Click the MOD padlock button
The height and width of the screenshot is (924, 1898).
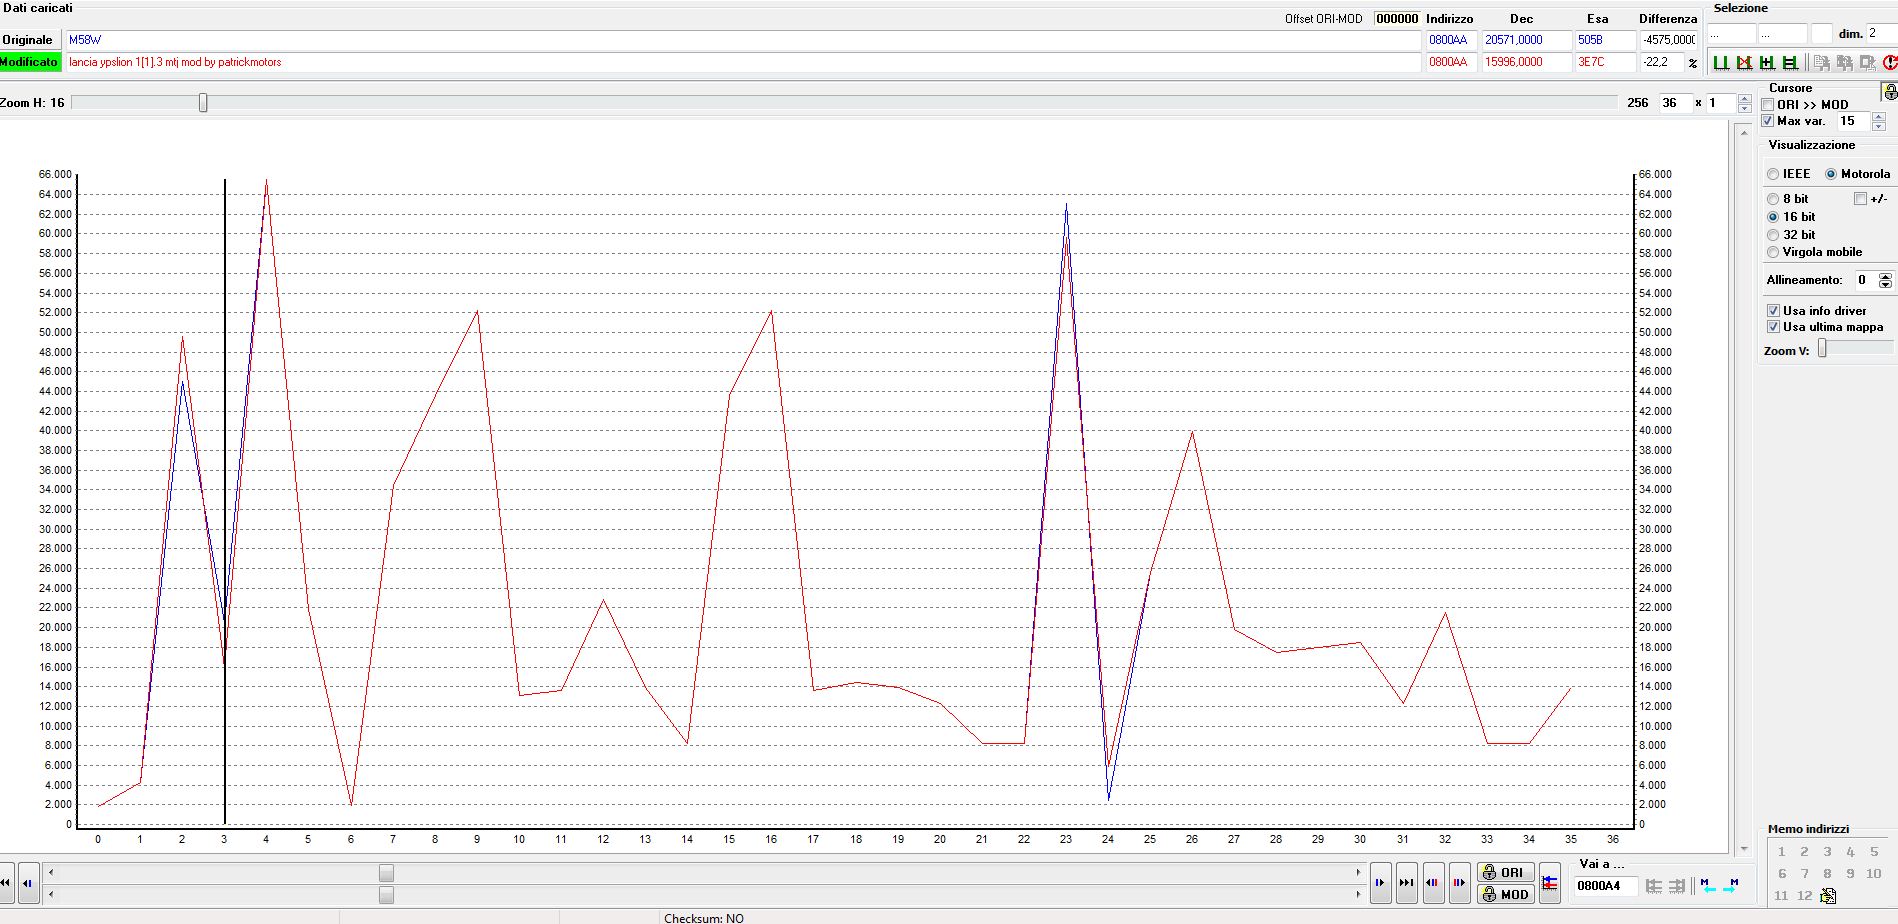tap(1505, 894)
